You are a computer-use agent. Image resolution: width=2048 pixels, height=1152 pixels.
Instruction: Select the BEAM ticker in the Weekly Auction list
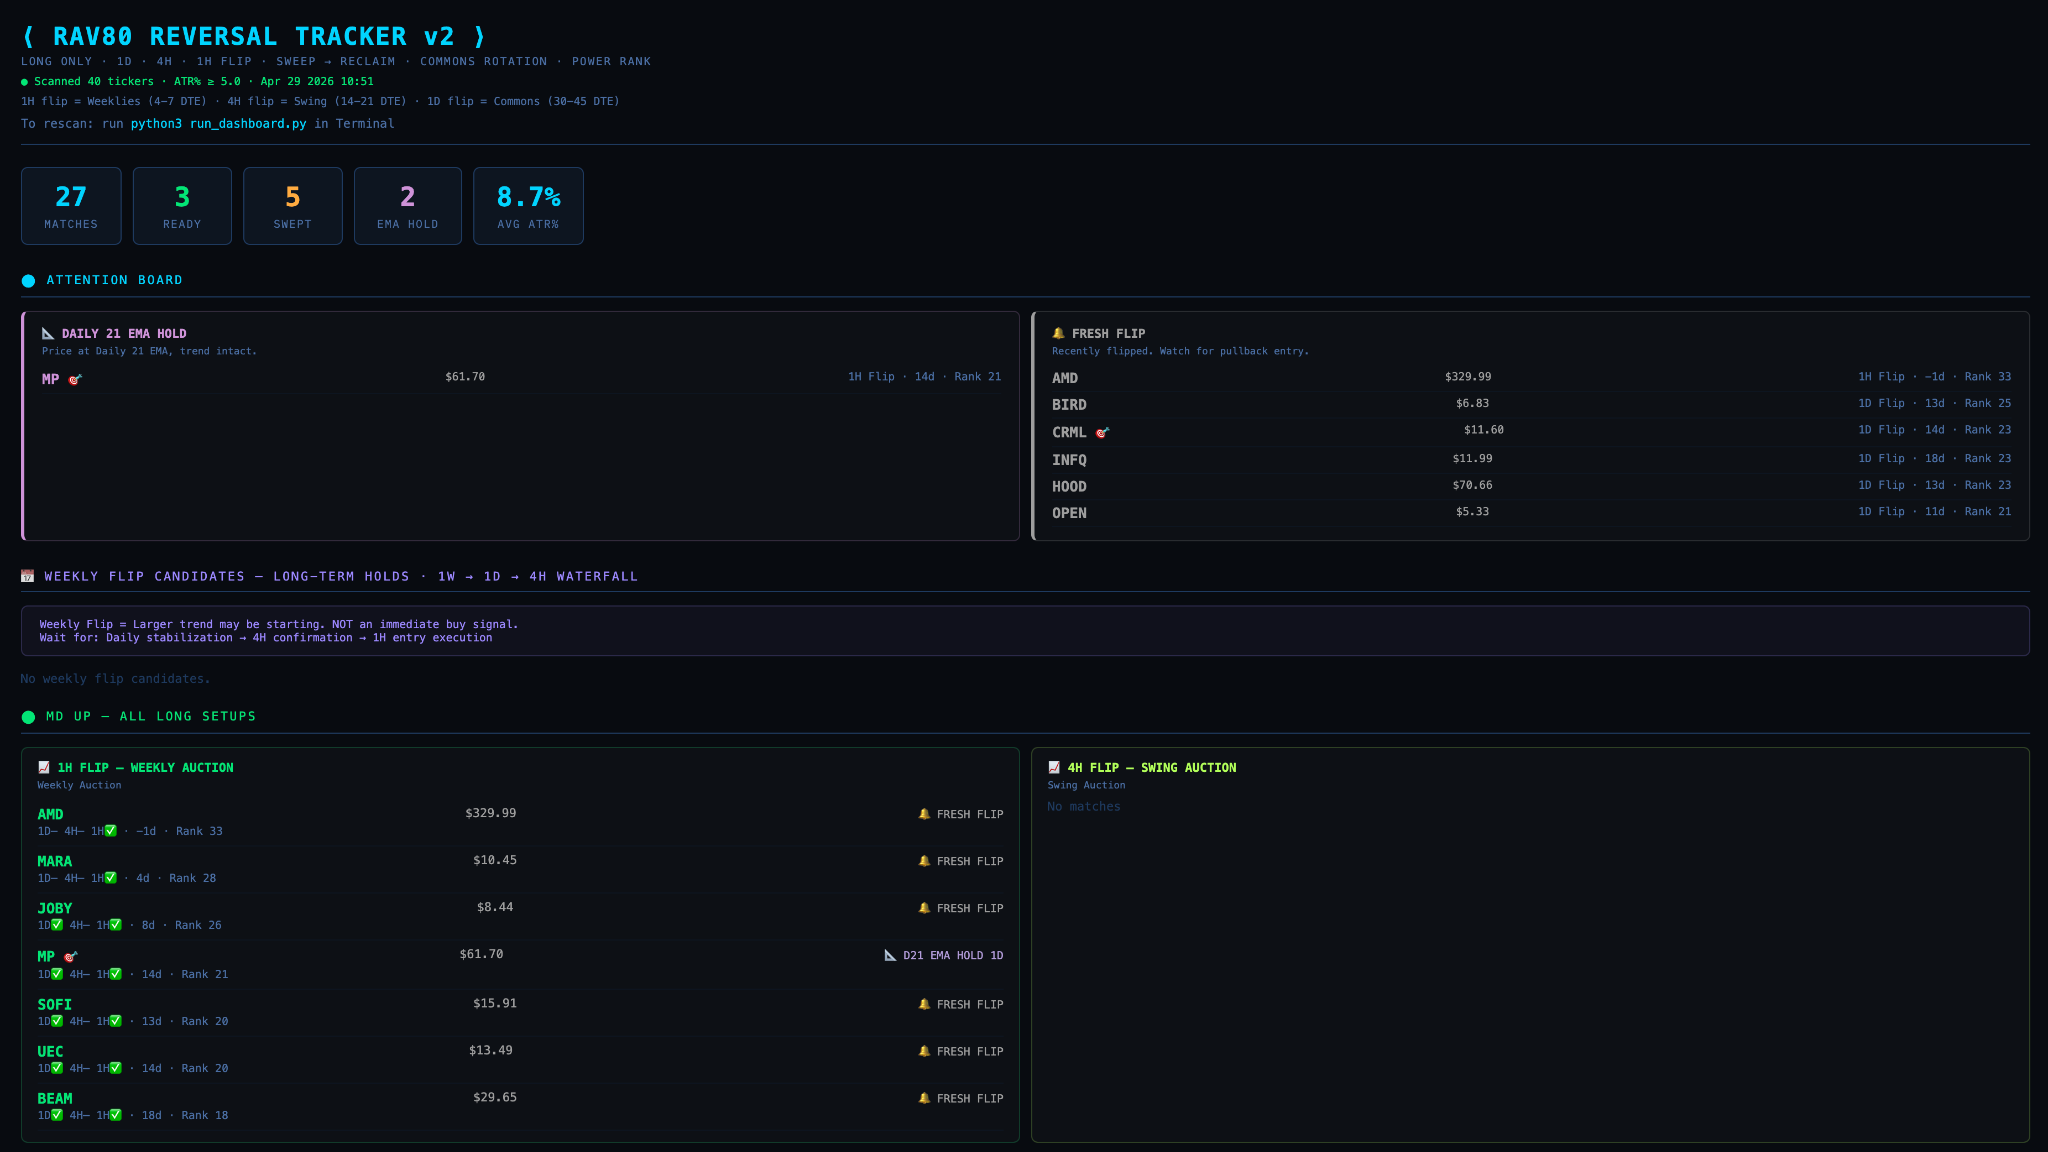pyautogui.click(x=55, y=1098)
